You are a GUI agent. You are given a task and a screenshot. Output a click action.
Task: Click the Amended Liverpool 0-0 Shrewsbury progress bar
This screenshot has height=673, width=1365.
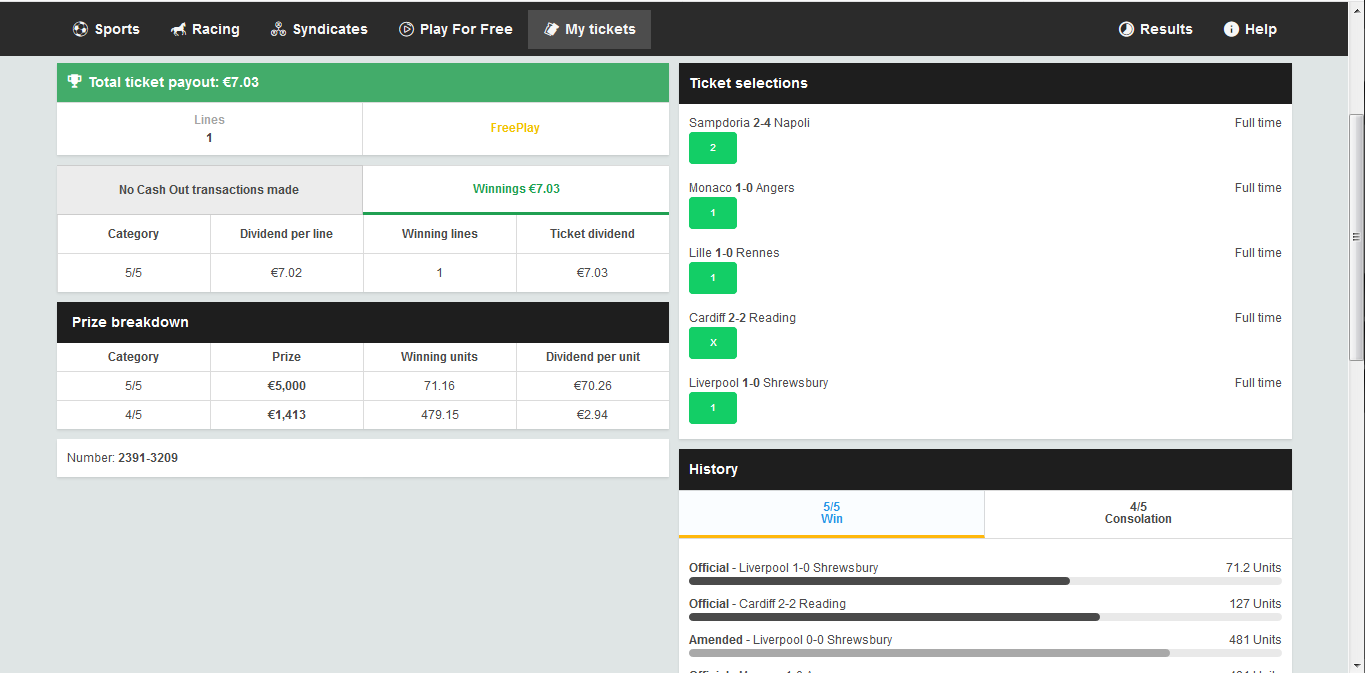(x=985, y=653)
